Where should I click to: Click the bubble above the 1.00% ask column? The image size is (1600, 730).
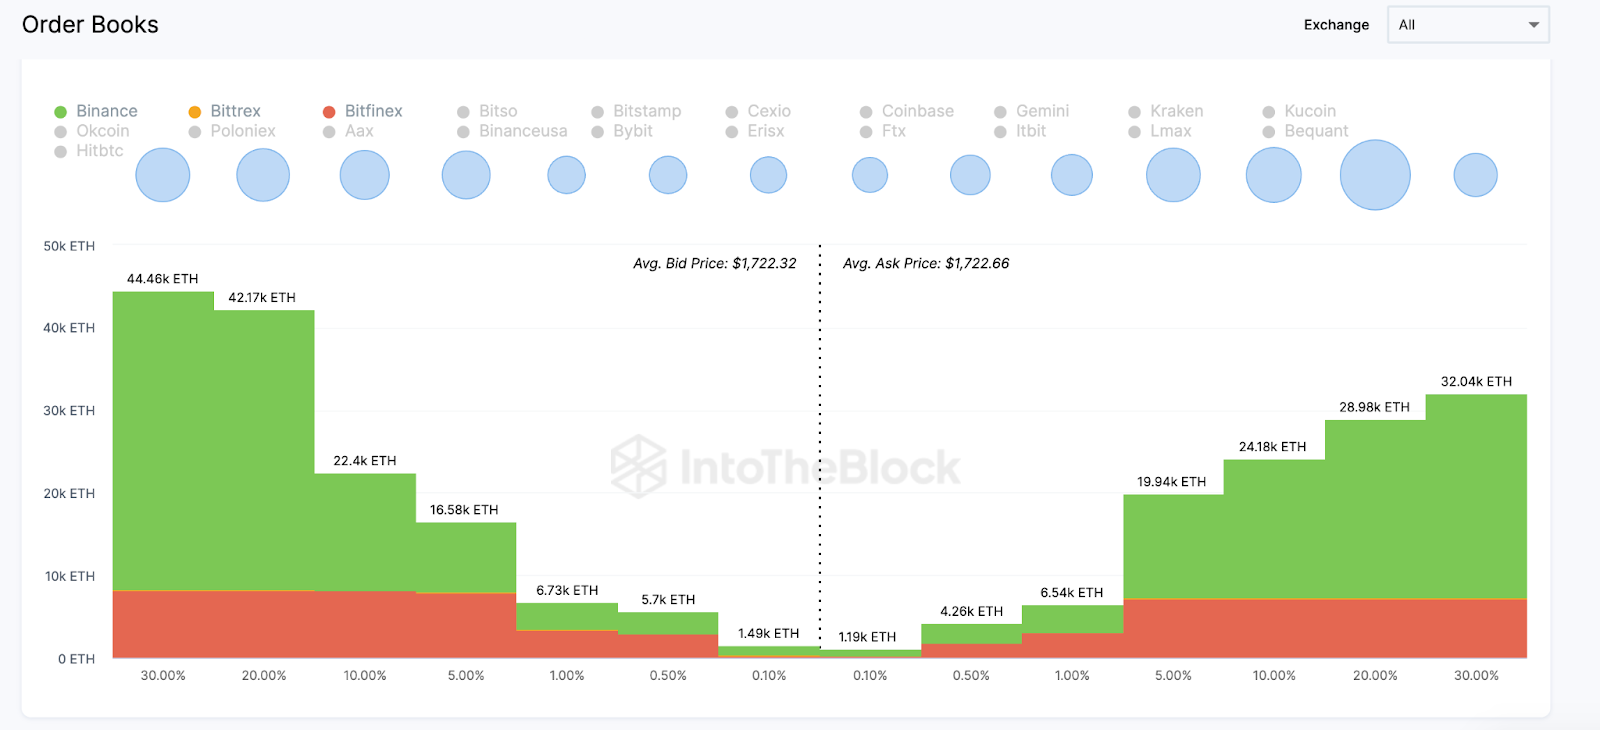1072,175
